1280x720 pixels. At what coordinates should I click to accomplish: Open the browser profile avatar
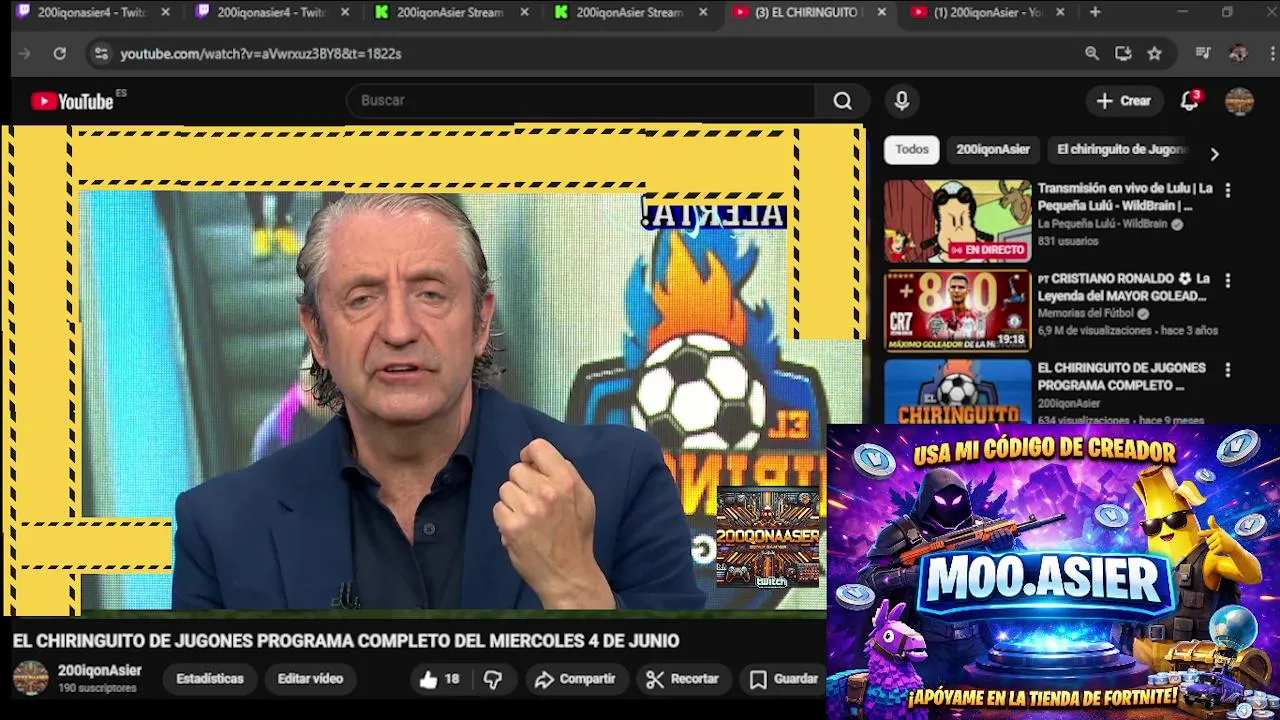(x=1238, y=54)
